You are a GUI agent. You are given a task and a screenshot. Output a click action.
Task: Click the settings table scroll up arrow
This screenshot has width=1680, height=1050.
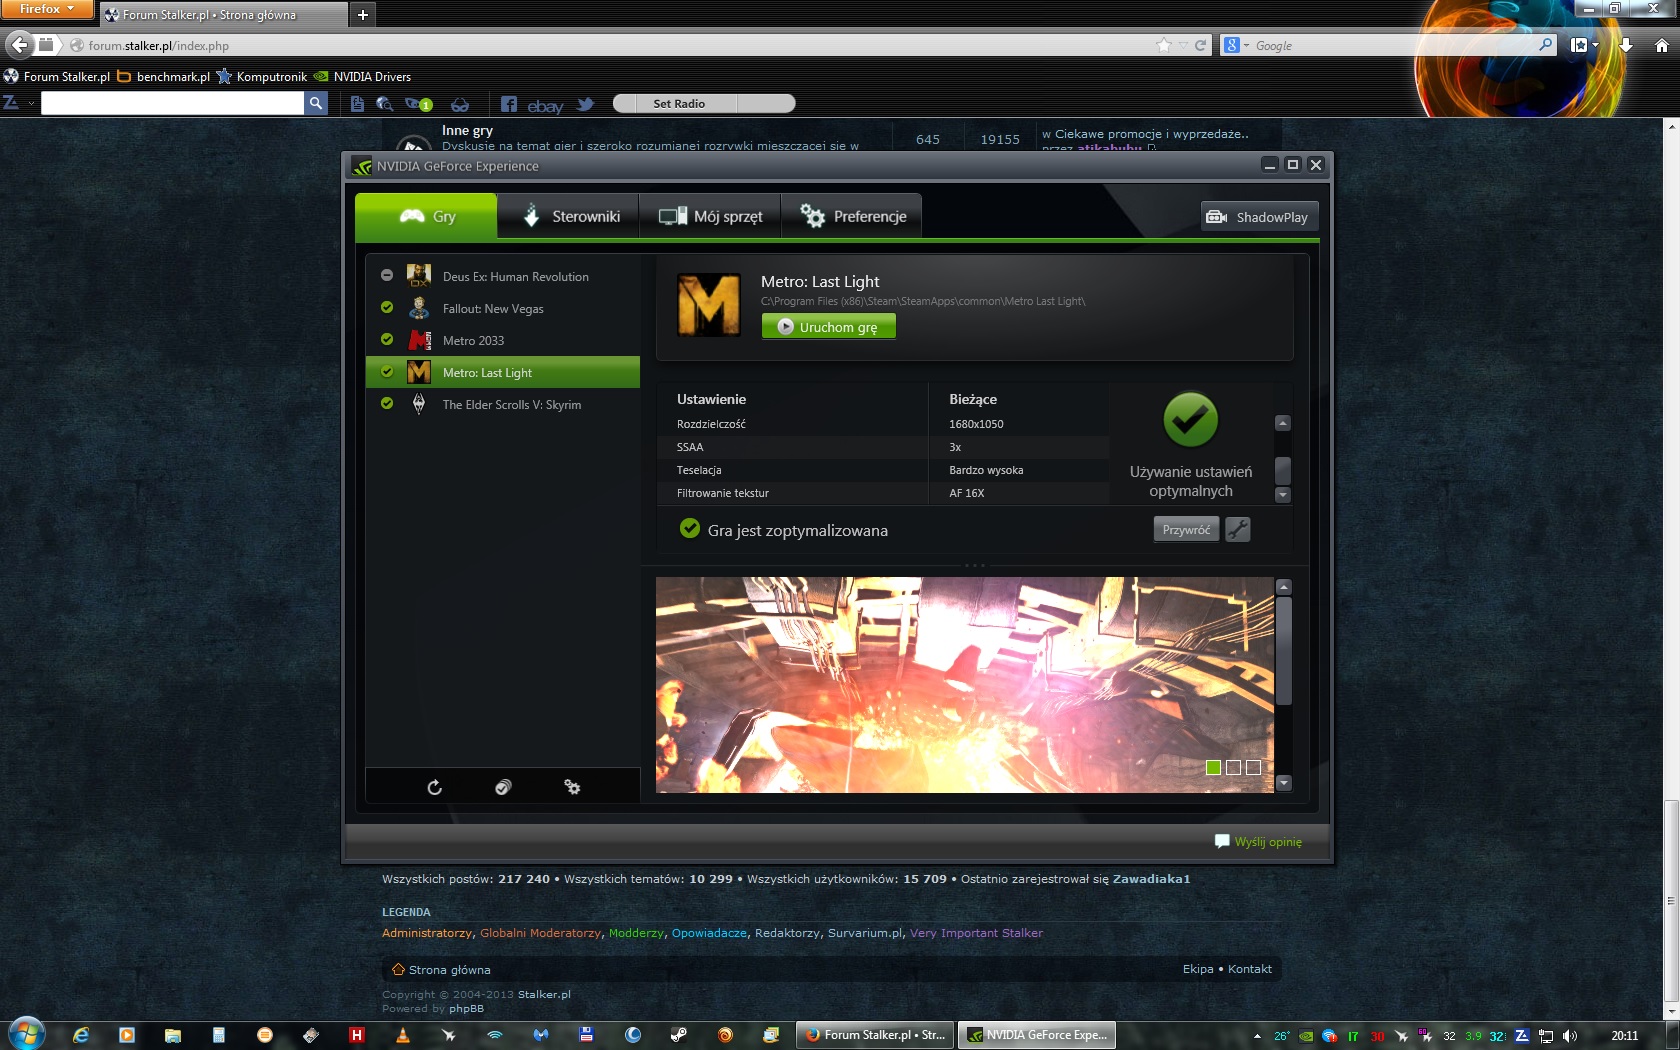pos(1283,423)
